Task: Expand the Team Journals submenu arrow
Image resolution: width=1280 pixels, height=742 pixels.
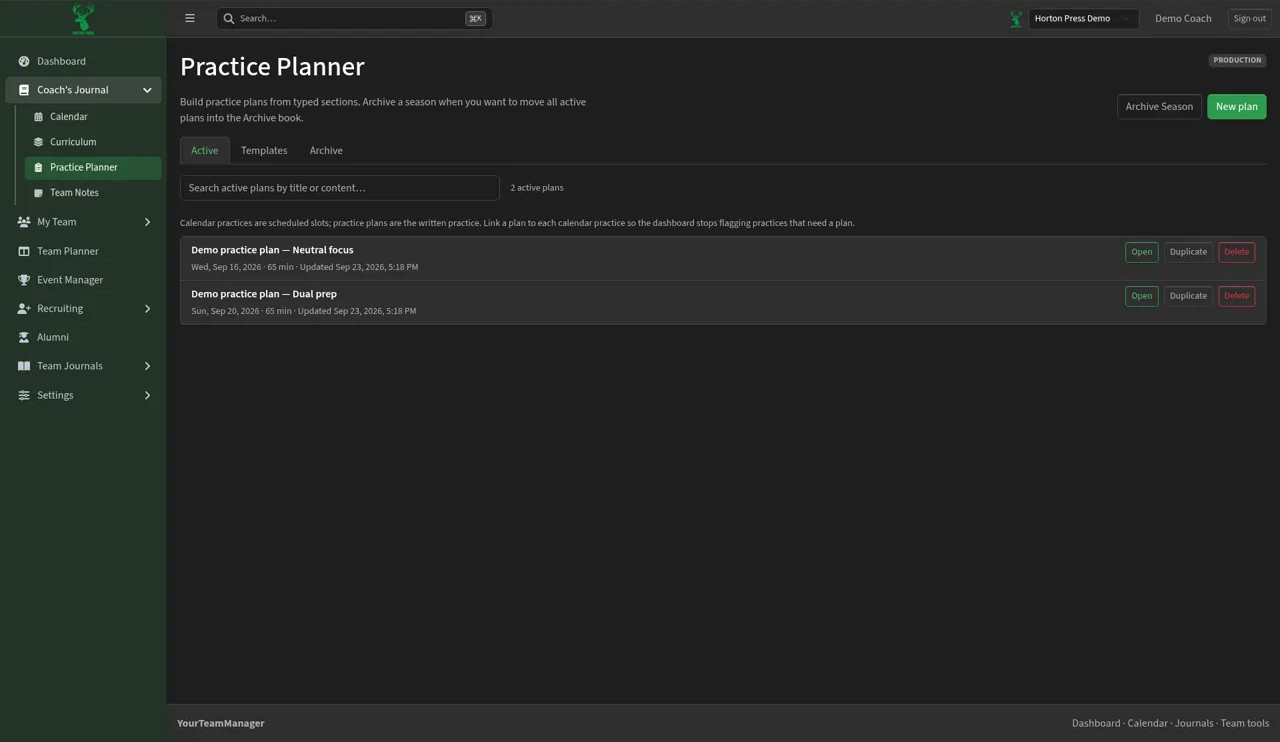Action: (147, 366)
